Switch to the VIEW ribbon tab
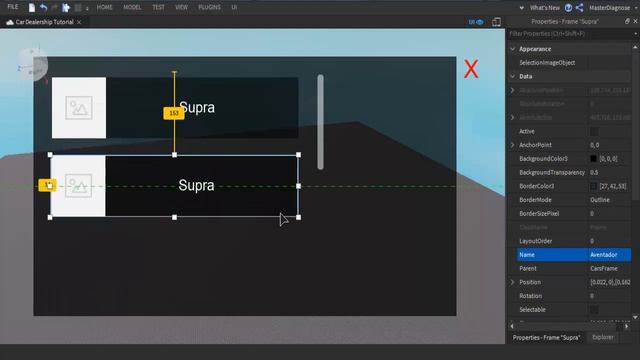The width and height of the screenshot is (640, 360). pyautogui.click(x=181, y=7)
